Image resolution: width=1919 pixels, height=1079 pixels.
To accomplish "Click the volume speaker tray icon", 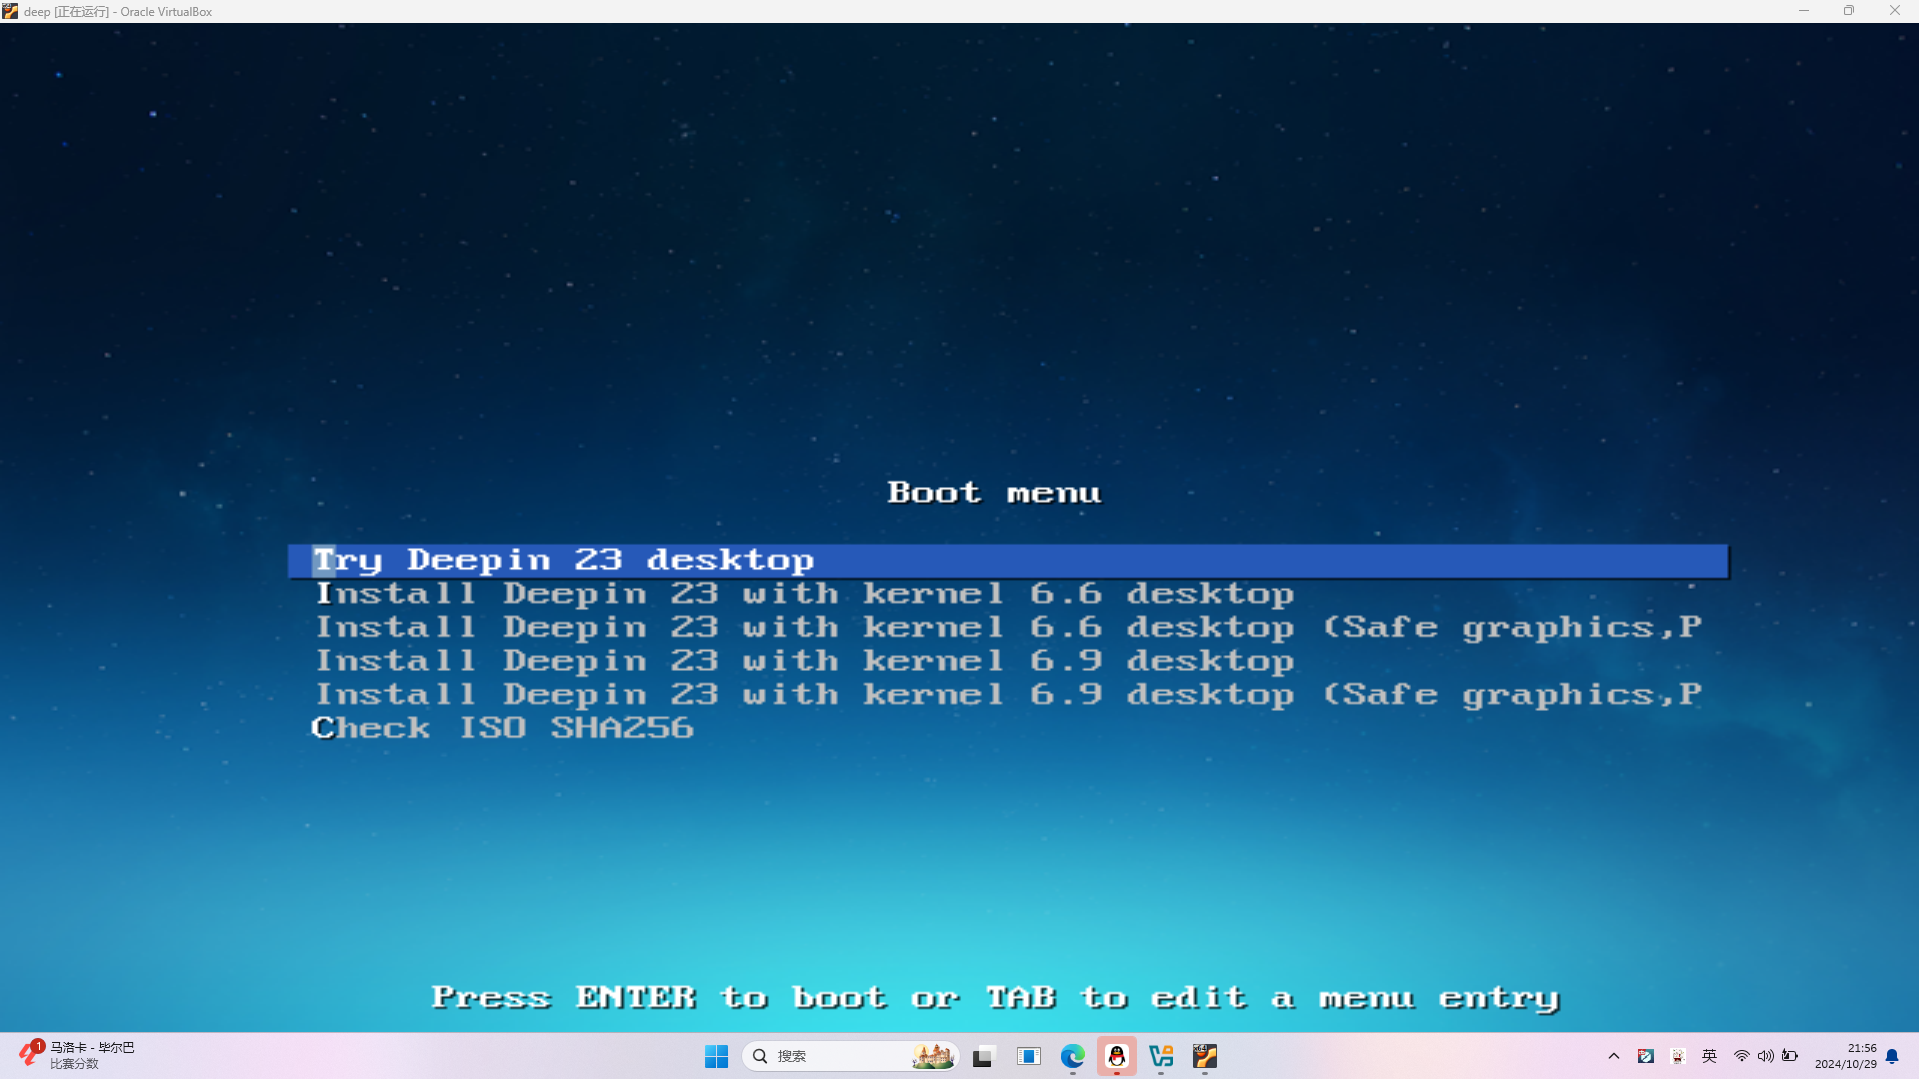I will [1766, 1056].
